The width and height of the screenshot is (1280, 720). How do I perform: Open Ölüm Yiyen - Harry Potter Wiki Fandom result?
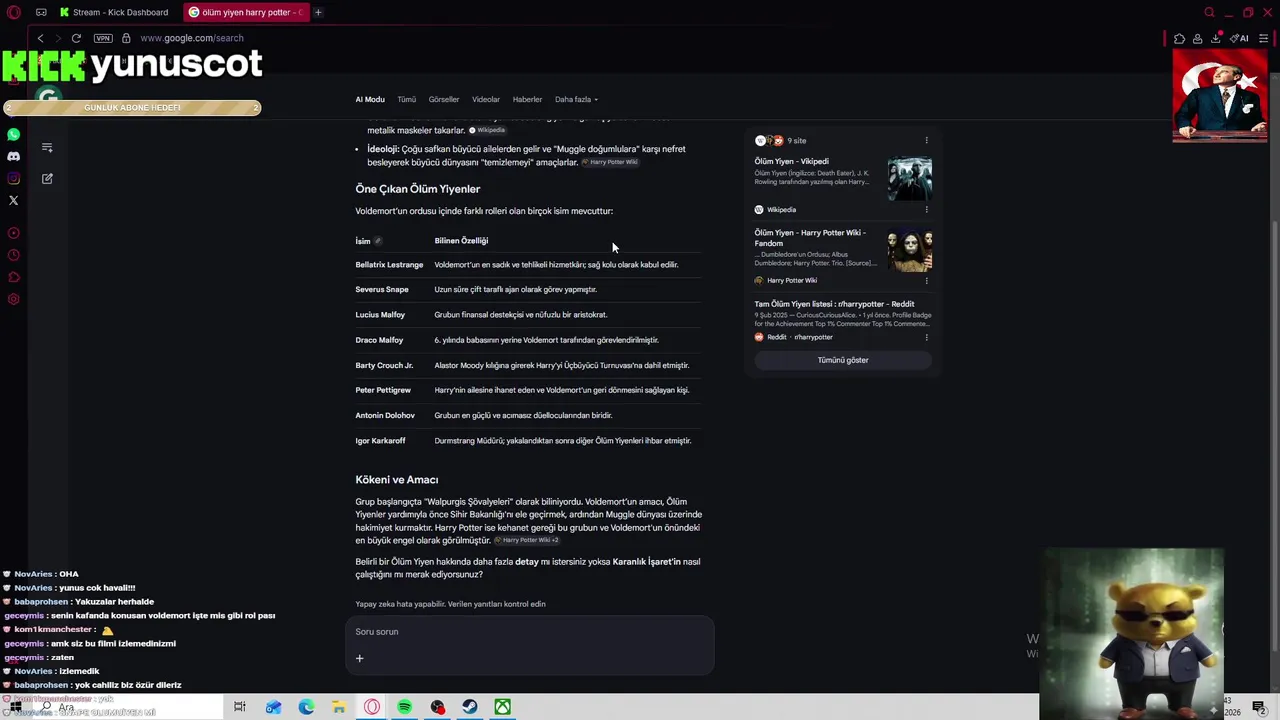point(810,238)
